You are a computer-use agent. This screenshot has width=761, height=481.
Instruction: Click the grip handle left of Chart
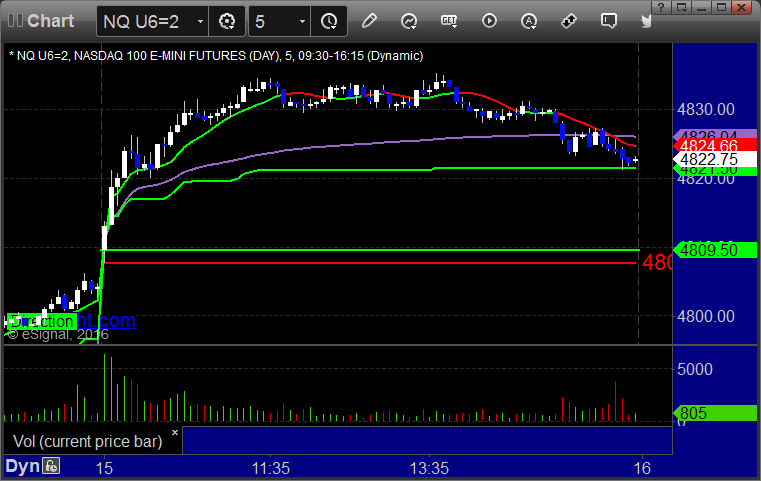point(15,20)
